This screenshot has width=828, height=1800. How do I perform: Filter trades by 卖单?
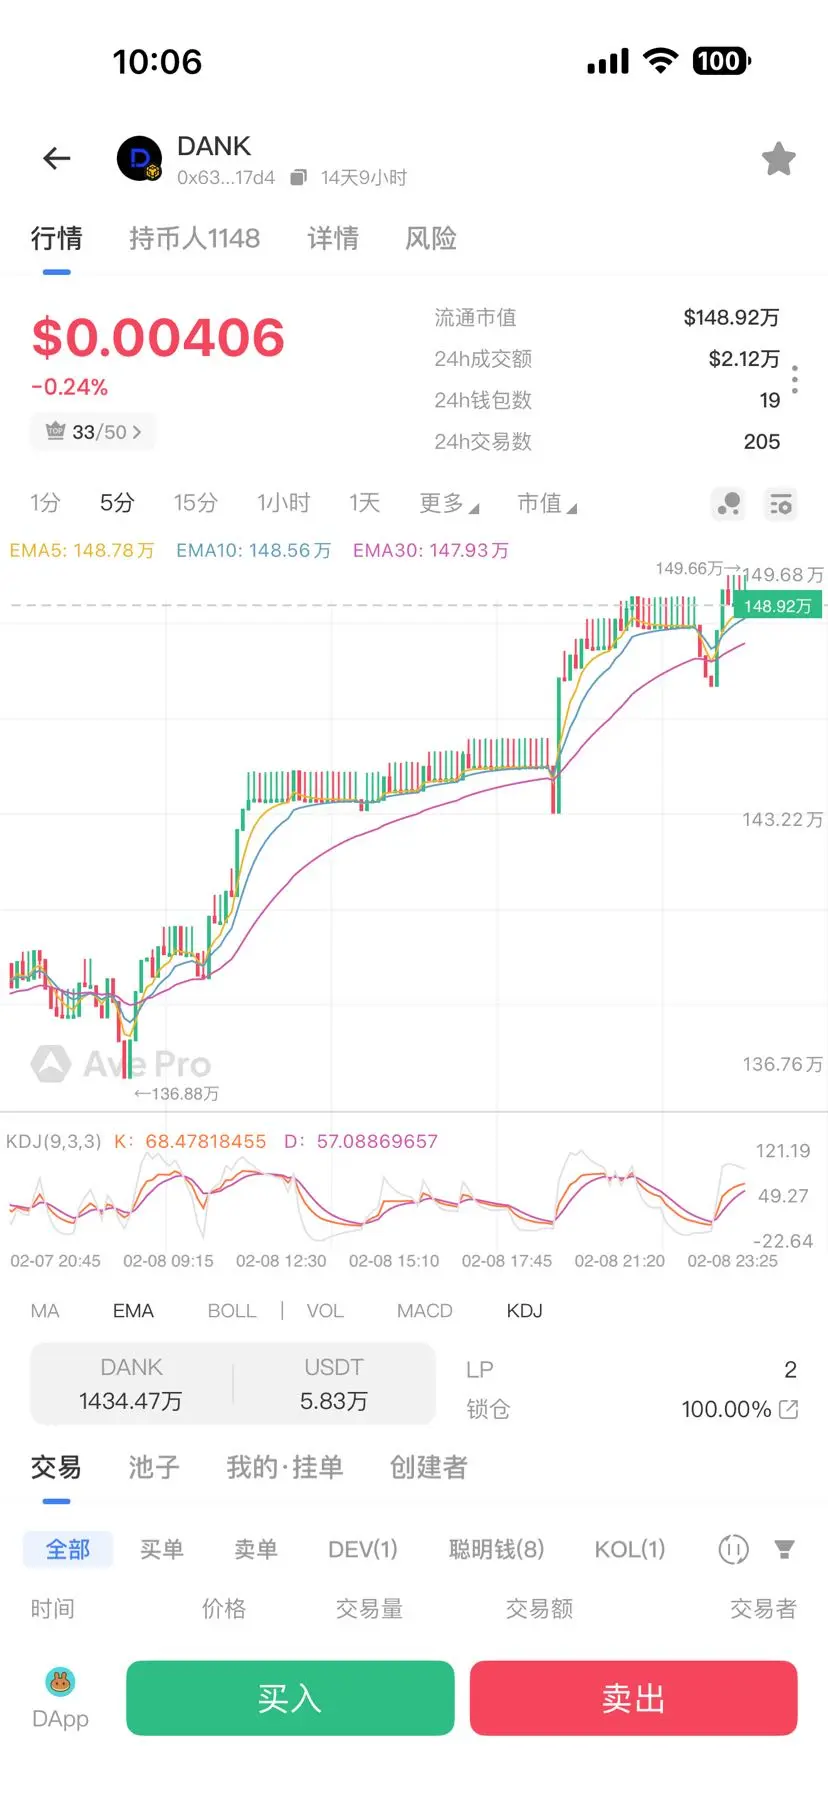click(x=256, y=1549)
